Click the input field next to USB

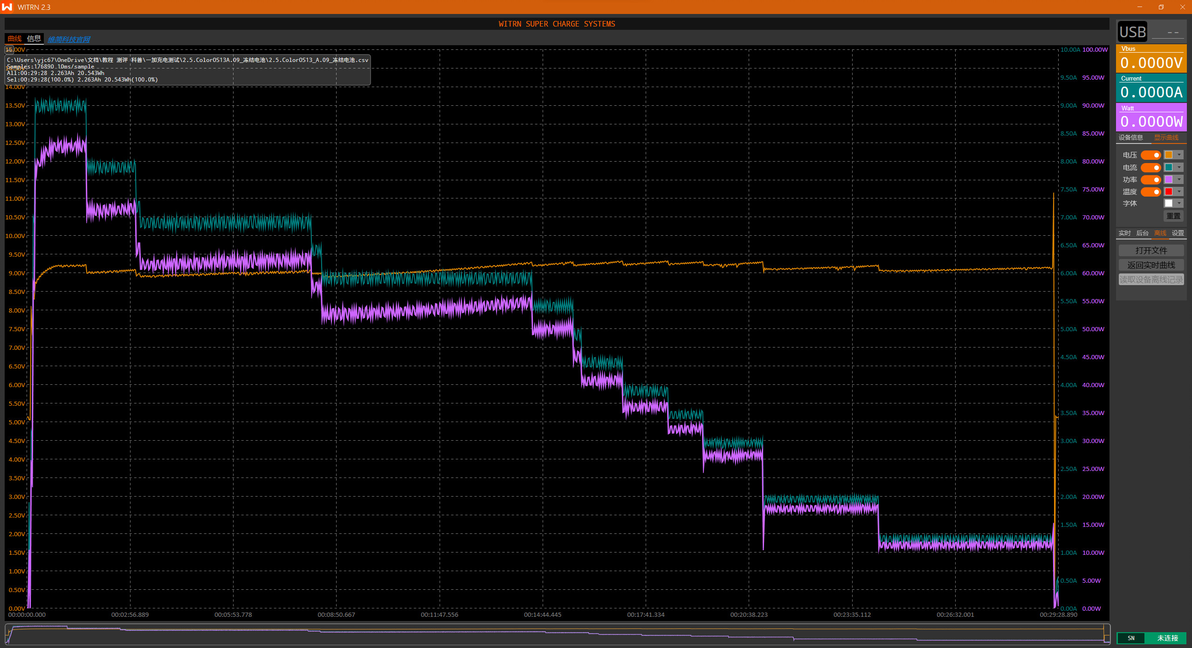(1168, 32)
